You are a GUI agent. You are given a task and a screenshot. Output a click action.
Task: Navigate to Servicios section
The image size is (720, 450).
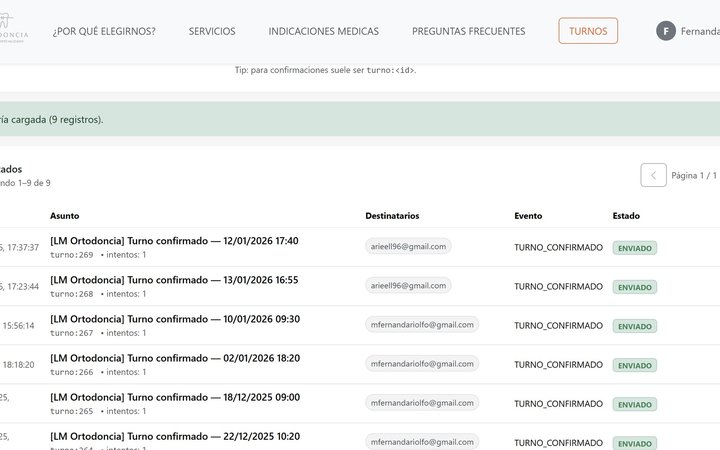point(212,31)
